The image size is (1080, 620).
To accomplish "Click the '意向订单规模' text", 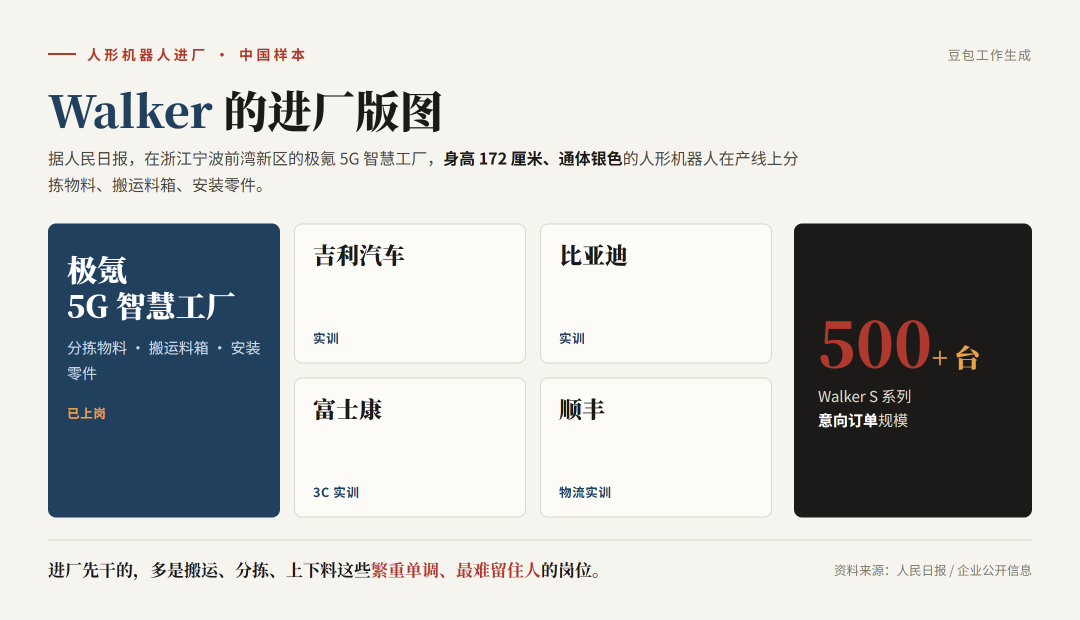I will click(862, 421).
